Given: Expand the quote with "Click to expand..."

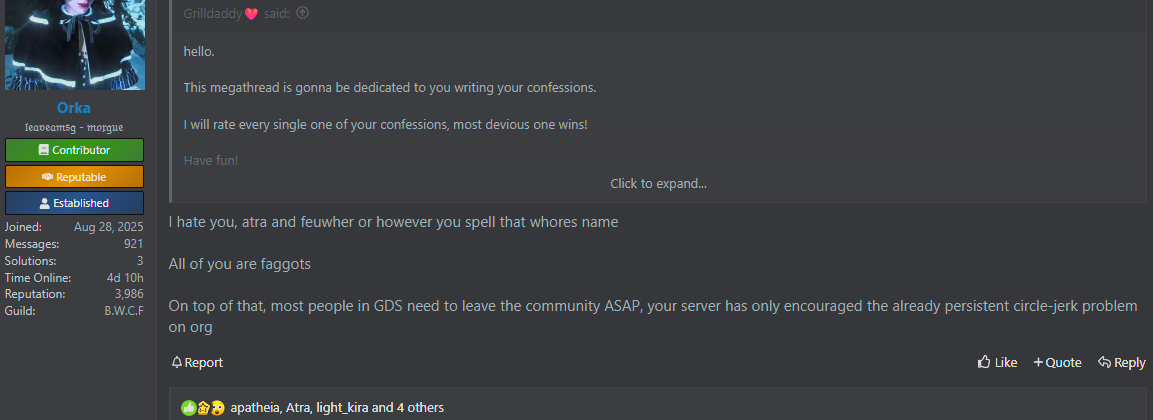Looking at the screenshot, I should click(658, 184).
